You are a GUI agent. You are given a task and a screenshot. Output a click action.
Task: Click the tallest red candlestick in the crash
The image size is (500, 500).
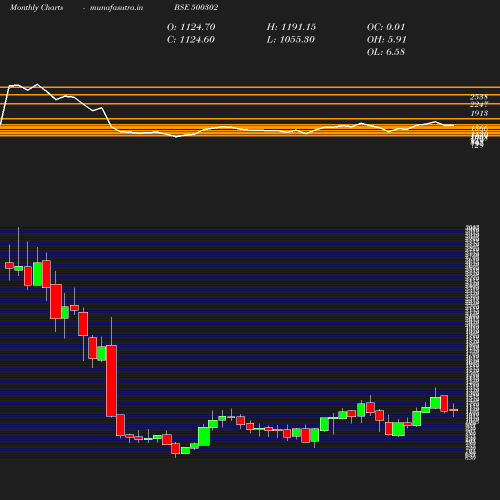point(111,381)
